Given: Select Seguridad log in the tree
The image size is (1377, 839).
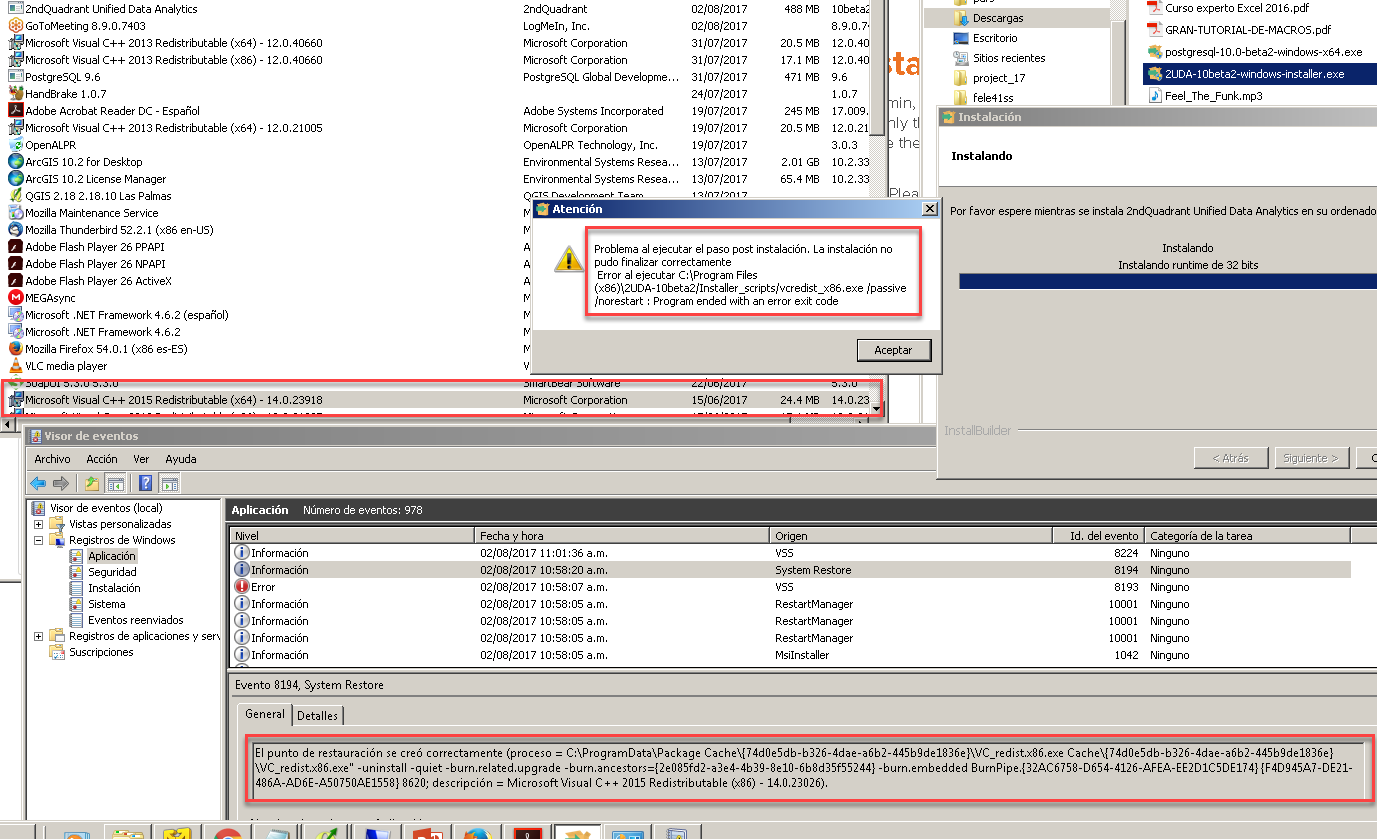Looking at the screenshot, I should [112, 572].
